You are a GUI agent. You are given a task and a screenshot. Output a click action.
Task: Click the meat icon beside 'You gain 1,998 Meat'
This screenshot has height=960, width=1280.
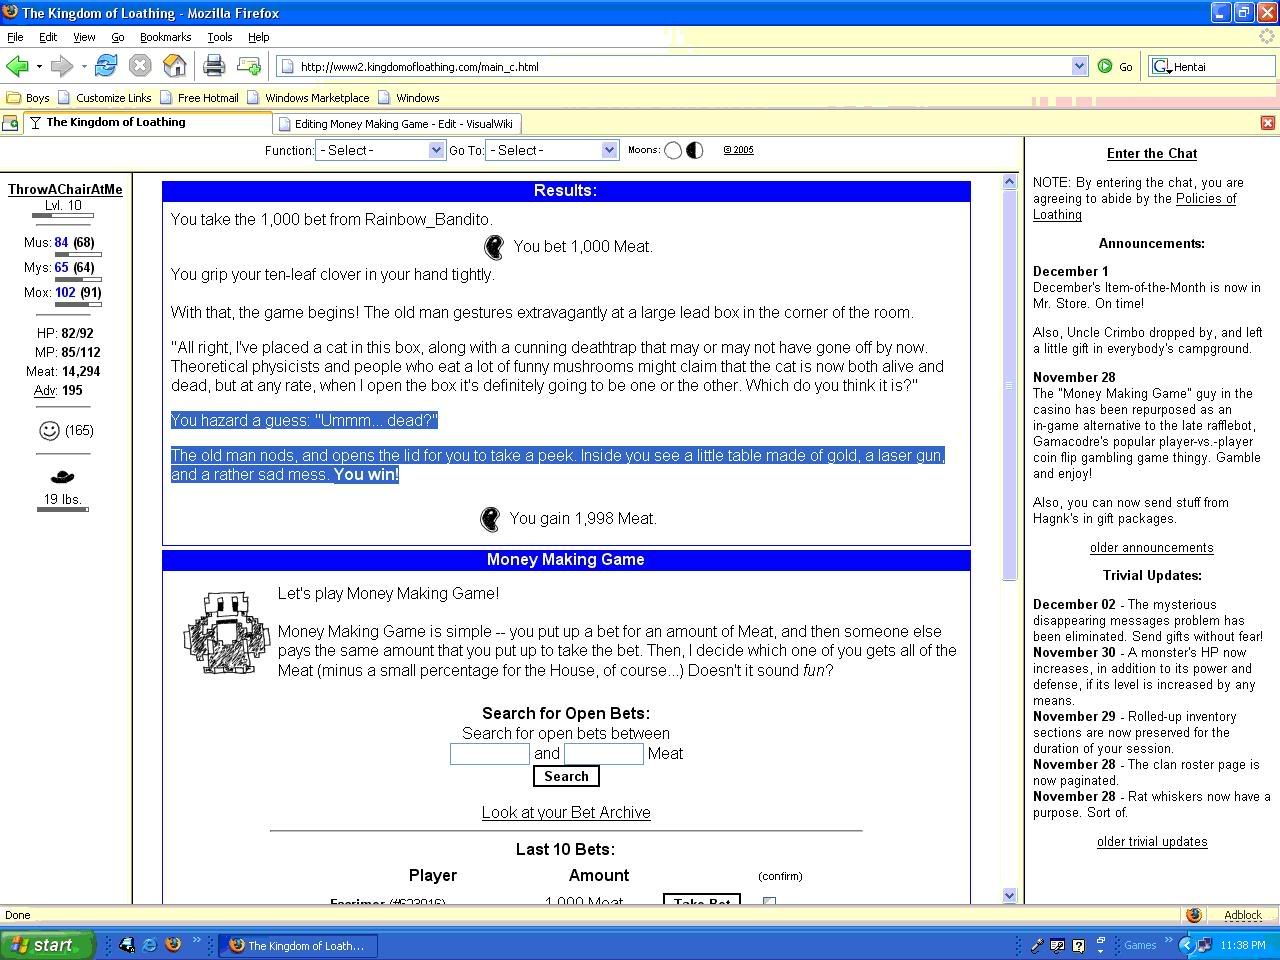[x=490, y=519]
